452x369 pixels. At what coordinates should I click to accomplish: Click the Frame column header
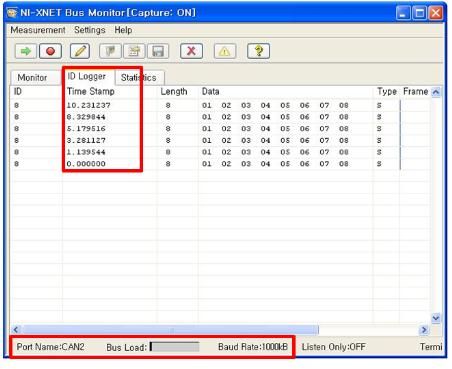415,91
